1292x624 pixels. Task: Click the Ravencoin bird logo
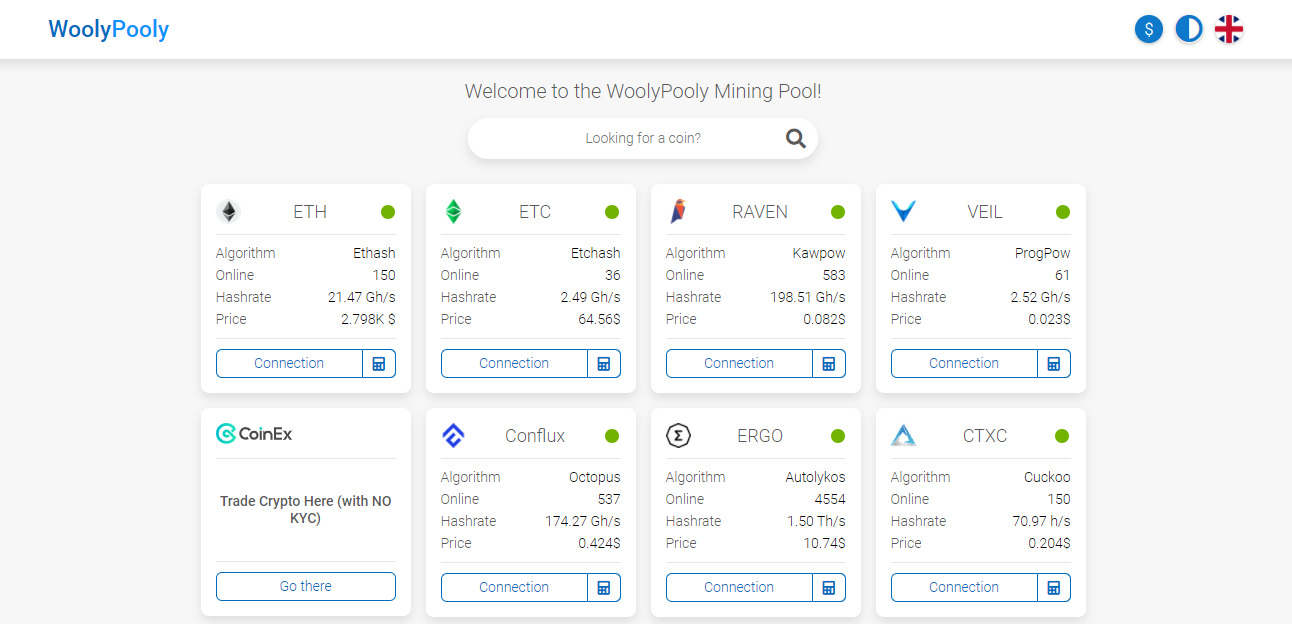tap(678, 212)
